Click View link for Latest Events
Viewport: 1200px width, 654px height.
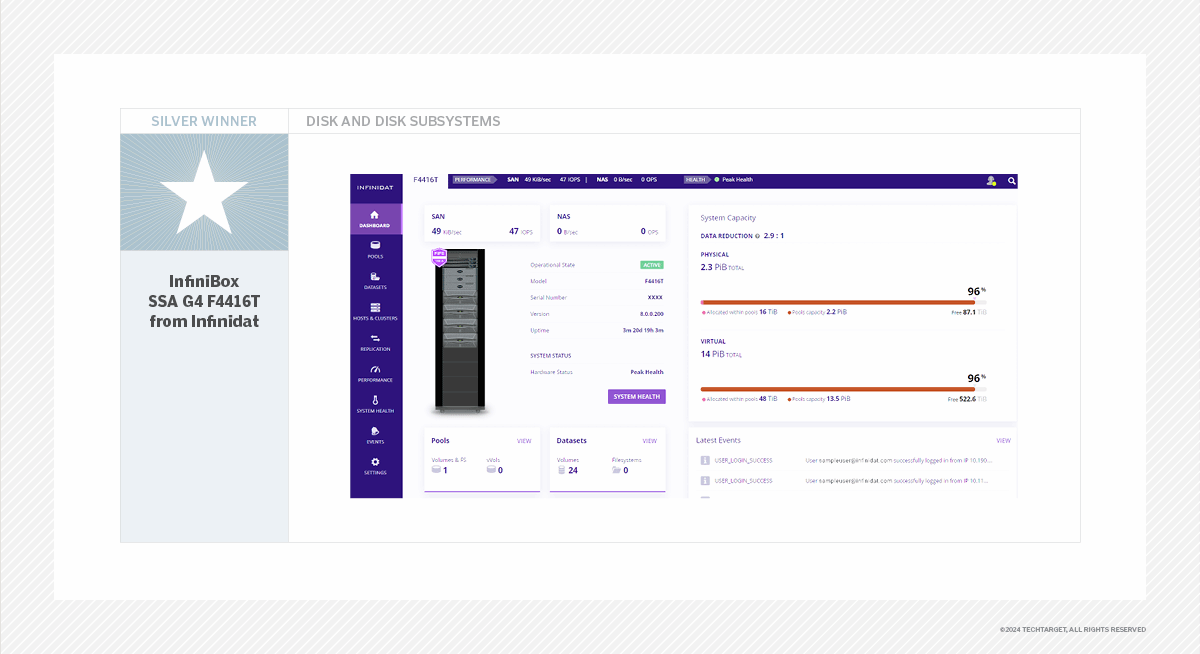tap(1003, 440)
